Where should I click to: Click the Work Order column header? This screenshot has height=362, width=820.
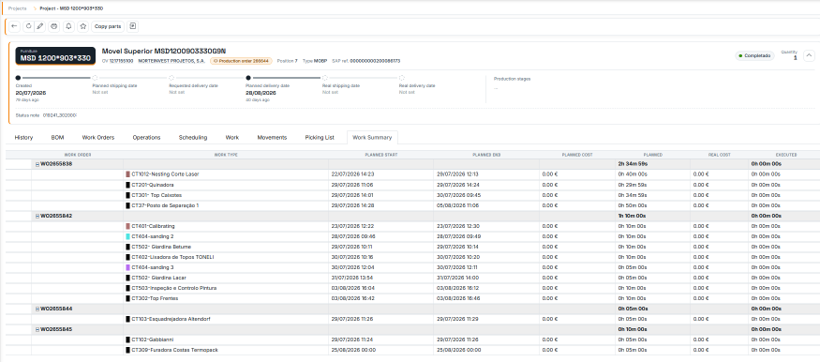tap(77, 155)
